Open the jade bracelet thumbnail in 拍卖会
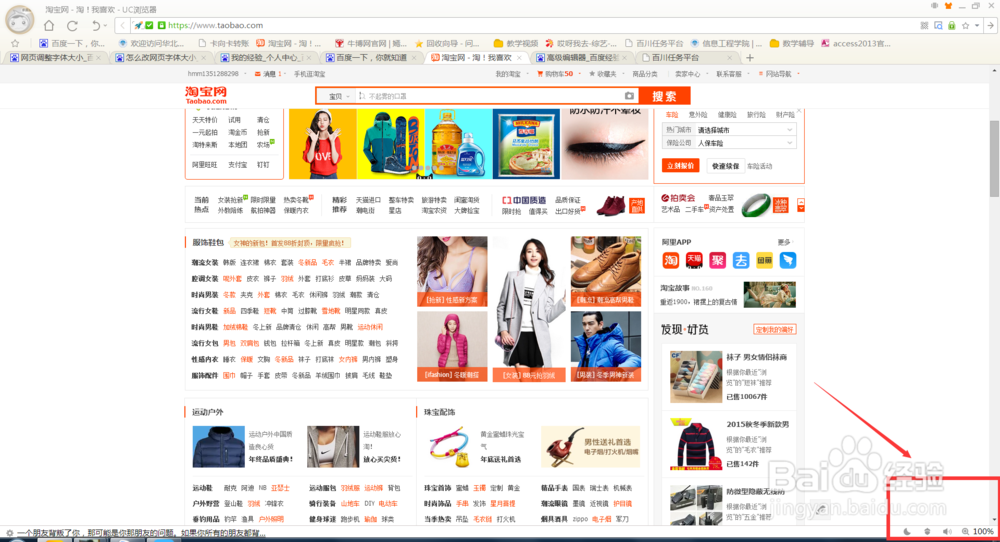 [756, 205]
